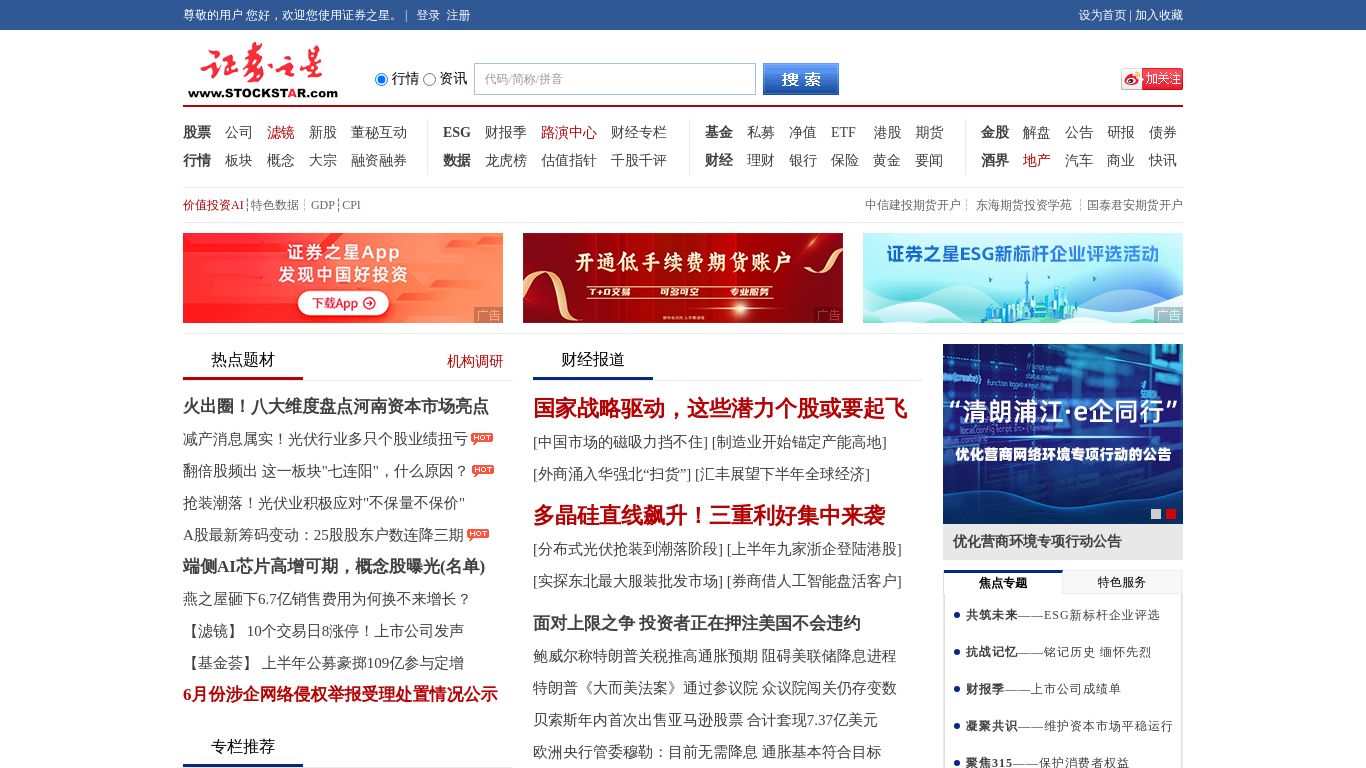Open the 研报 navigation link
This screenshot has height=768, width=1366.
pyautogui.click(x=1121, y=132)
